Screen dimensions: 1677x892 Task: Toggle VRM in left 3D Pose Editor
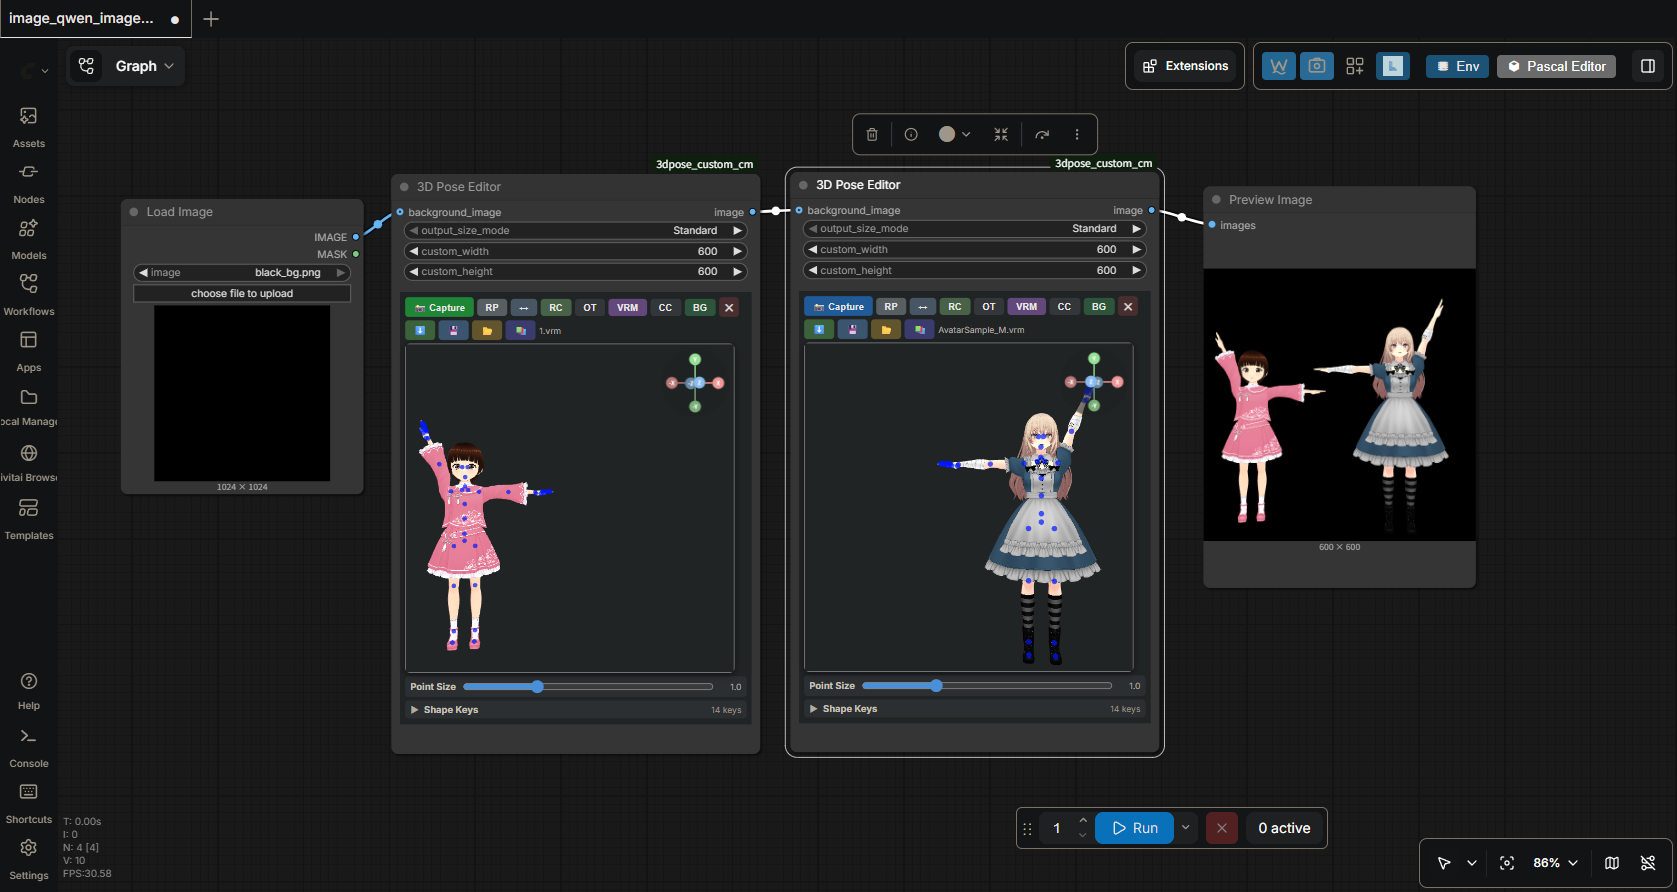tap(628, 308)
